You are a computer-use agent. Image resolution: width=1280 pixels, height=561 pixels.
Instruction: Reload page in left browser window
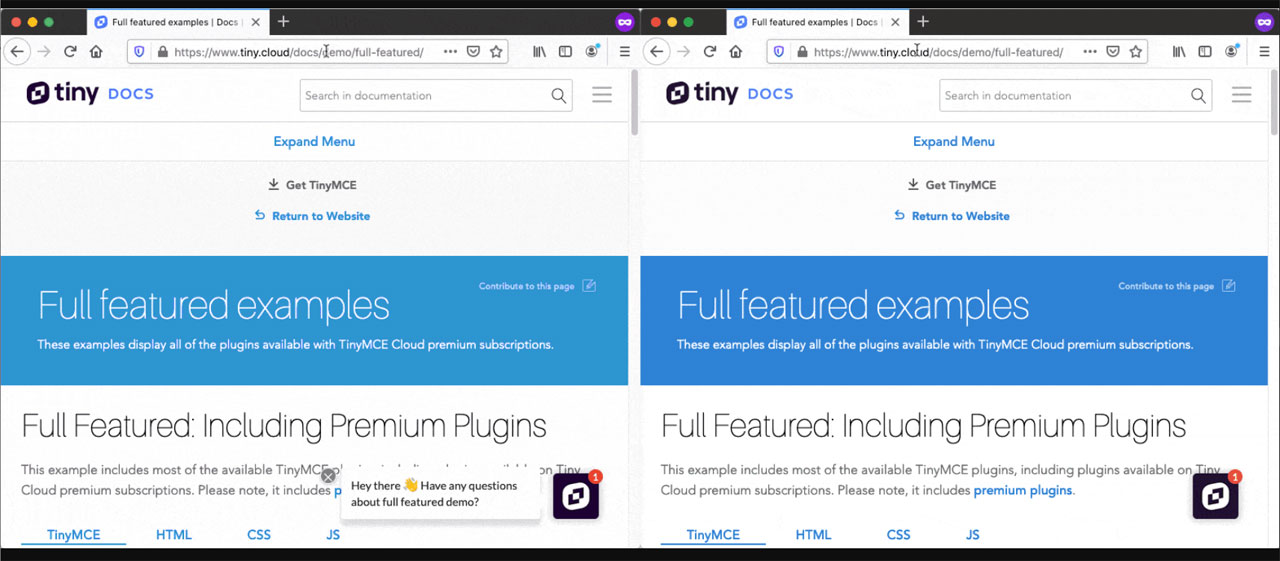point(70,52)
